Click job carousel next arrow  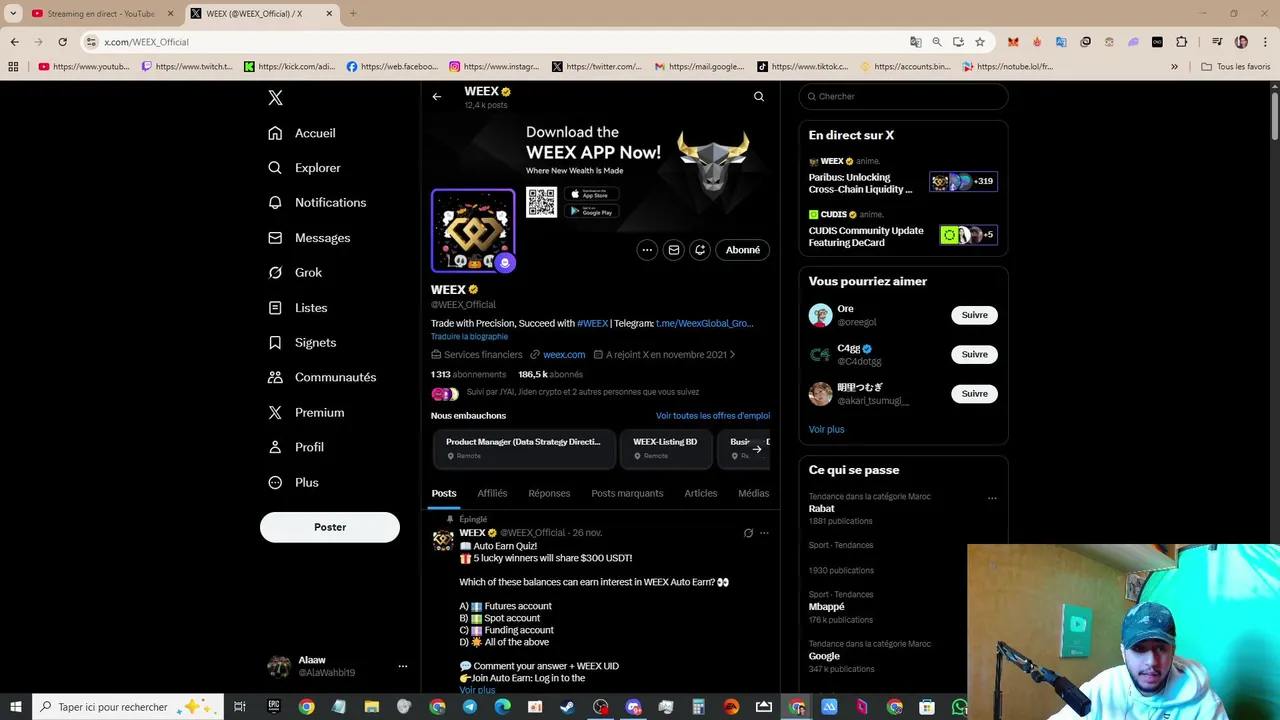757,449
